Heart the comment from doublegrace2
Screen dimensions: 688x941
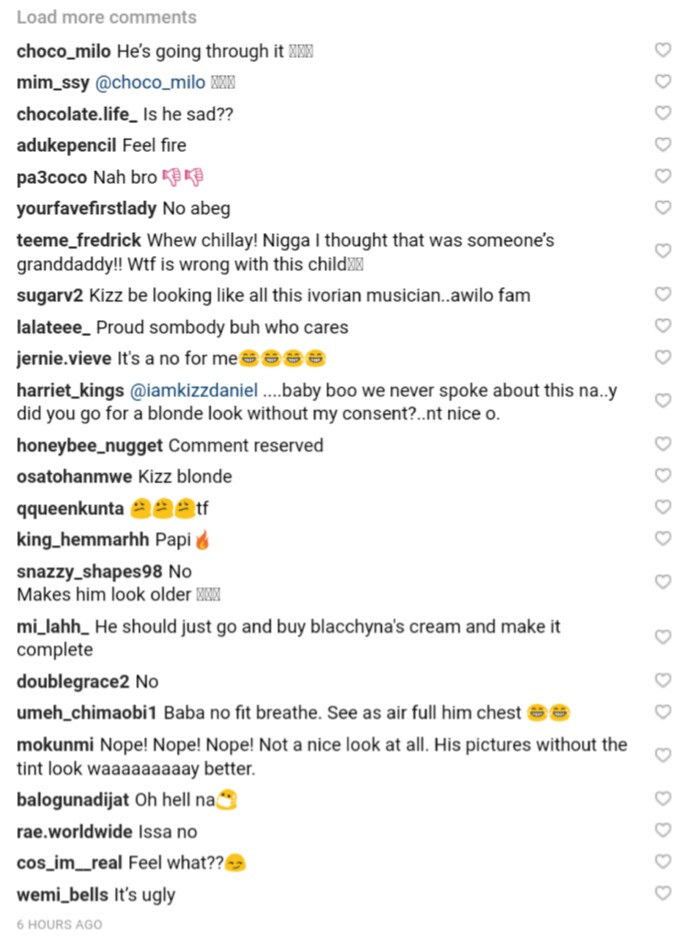point(662,681)
